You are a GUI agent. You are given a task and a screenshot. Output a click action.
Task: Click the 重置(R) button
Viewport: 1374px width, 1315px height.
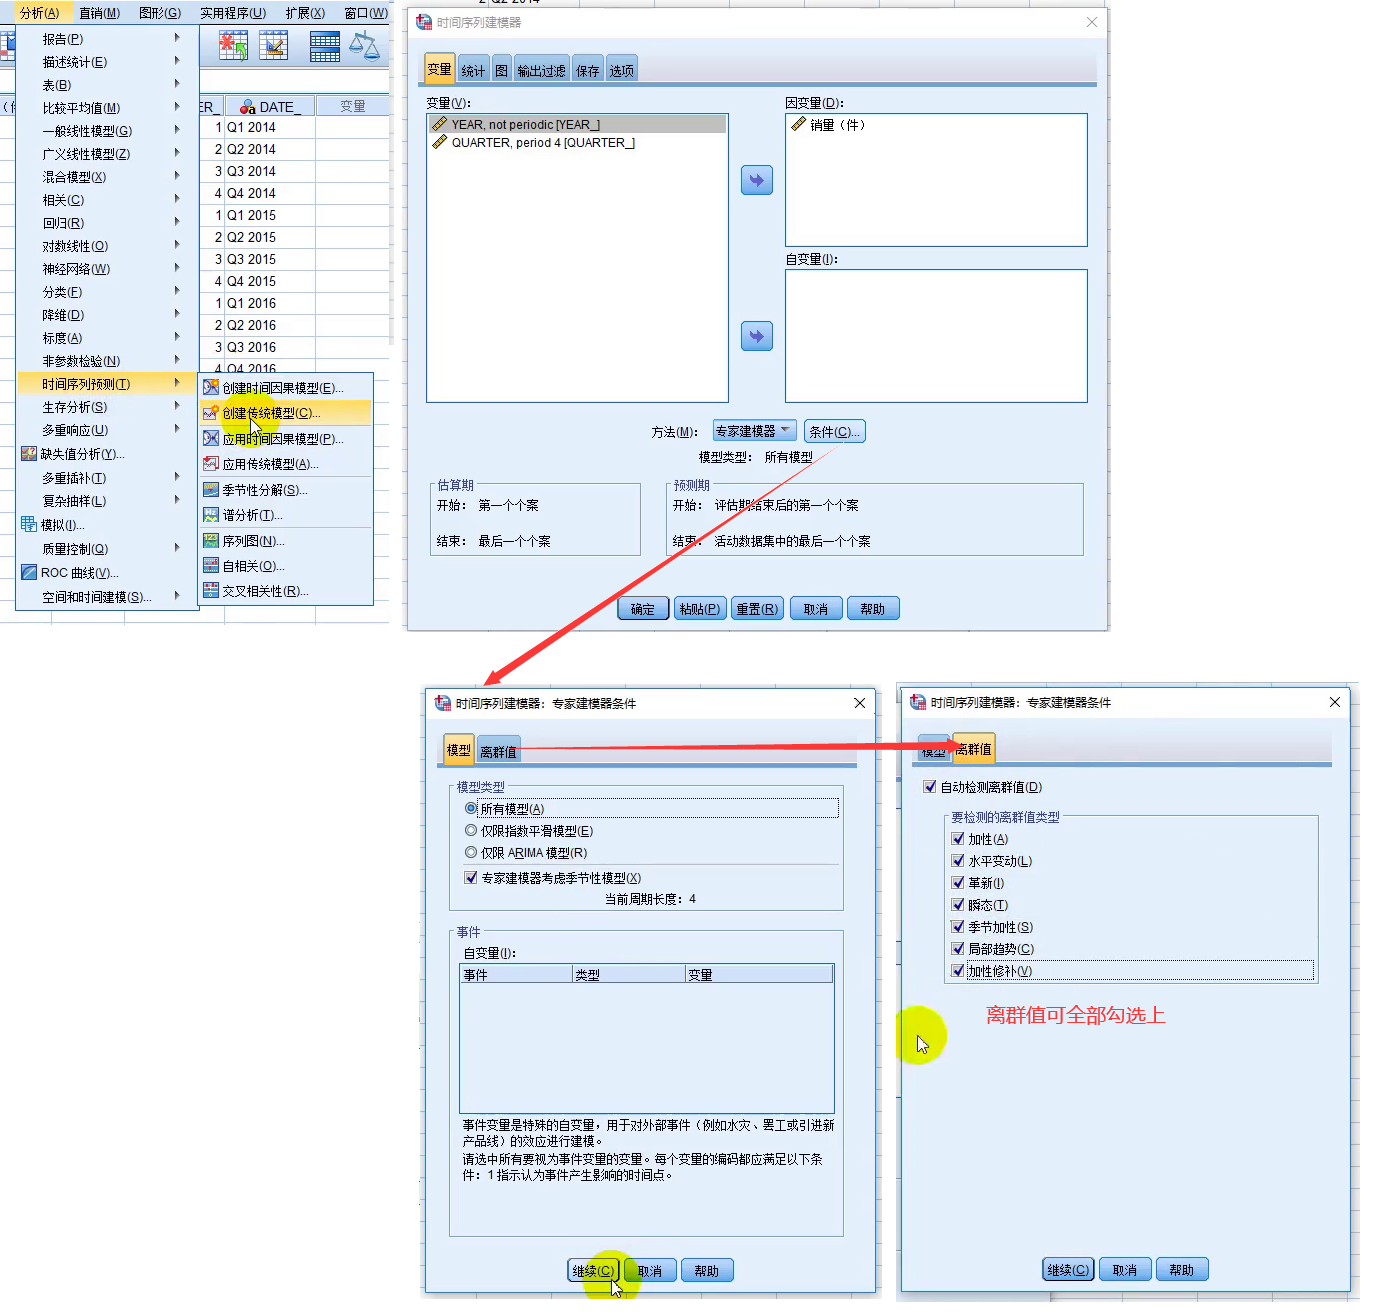click(x=757, y=609)
